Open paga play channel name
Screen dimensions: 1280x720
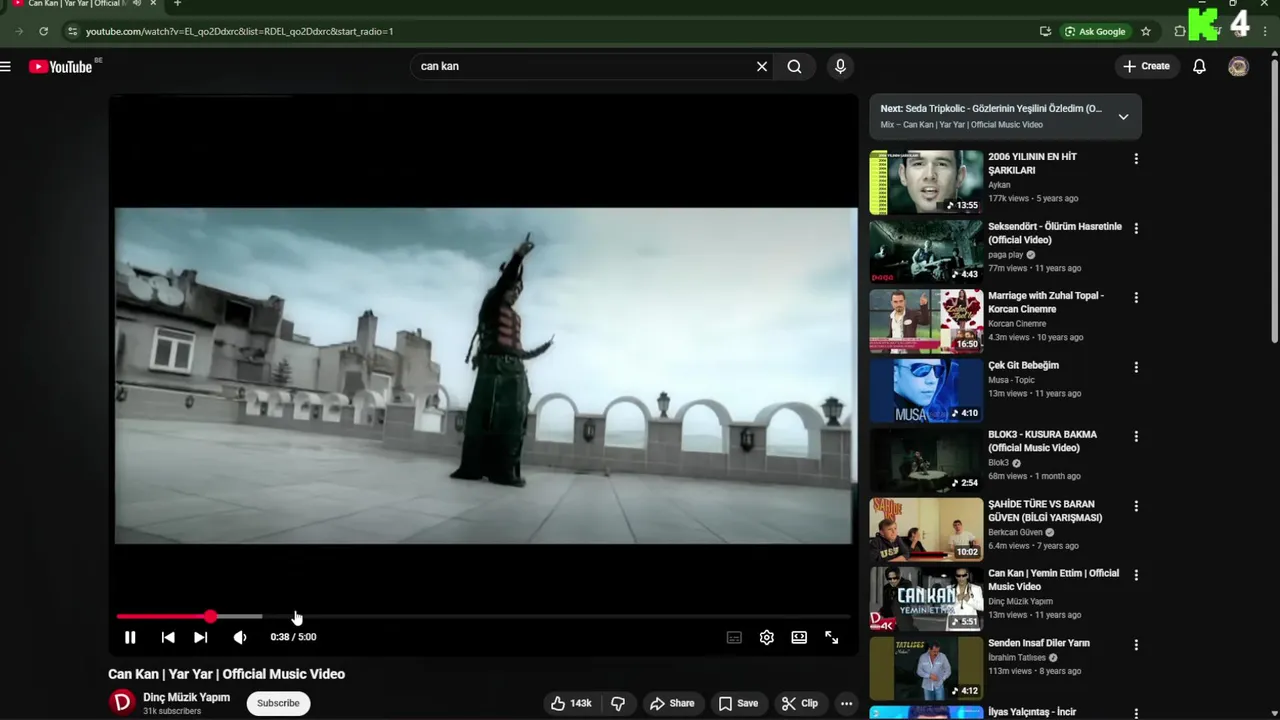click(1006, 255)
